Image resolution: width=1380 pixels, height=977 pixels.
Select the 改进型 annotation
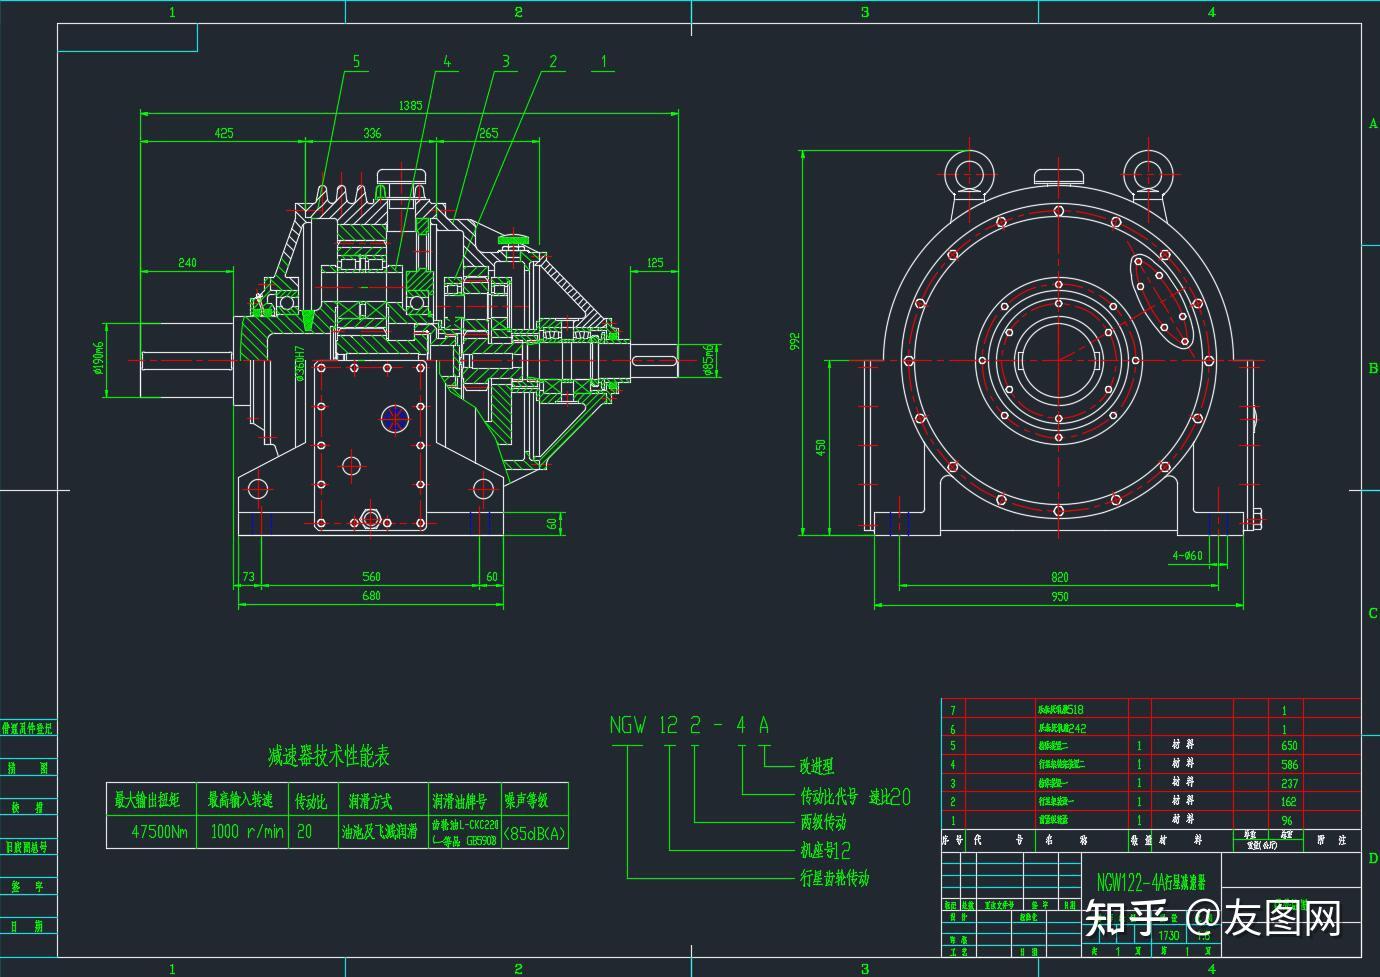tap(816, 767)
